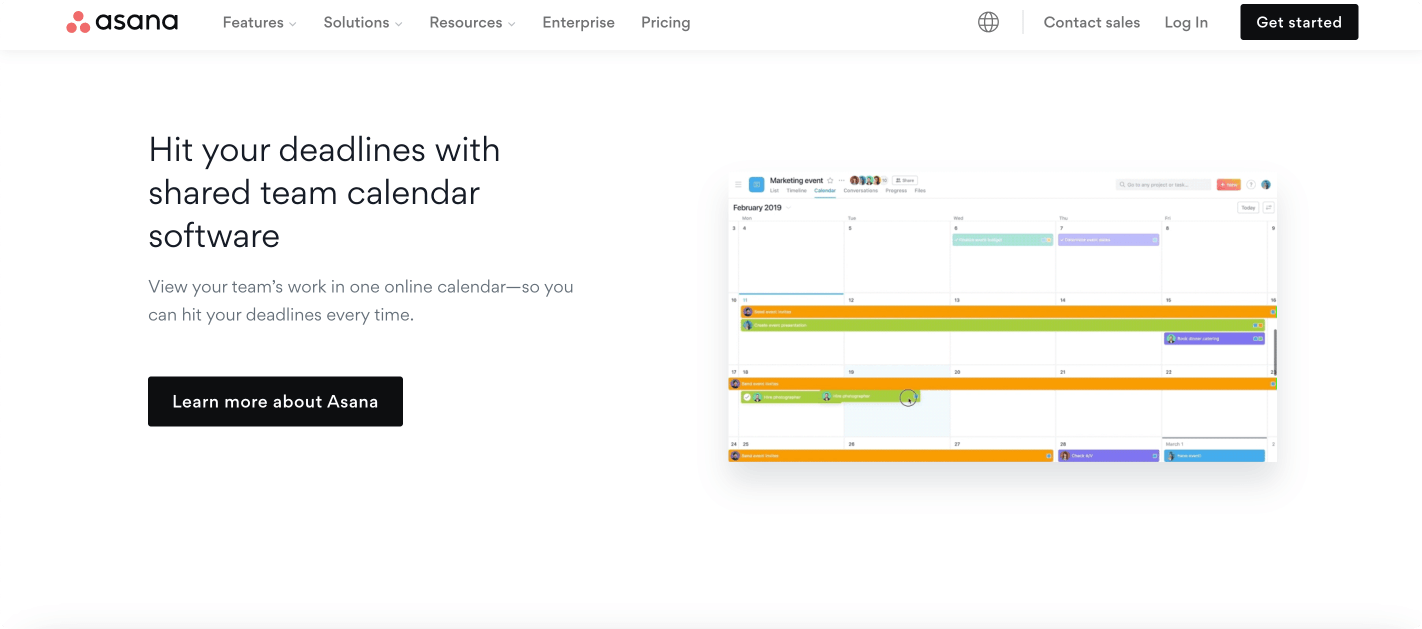Open the February 2019 month dropdown
The image size is (1422, 629).
[788, 207]
